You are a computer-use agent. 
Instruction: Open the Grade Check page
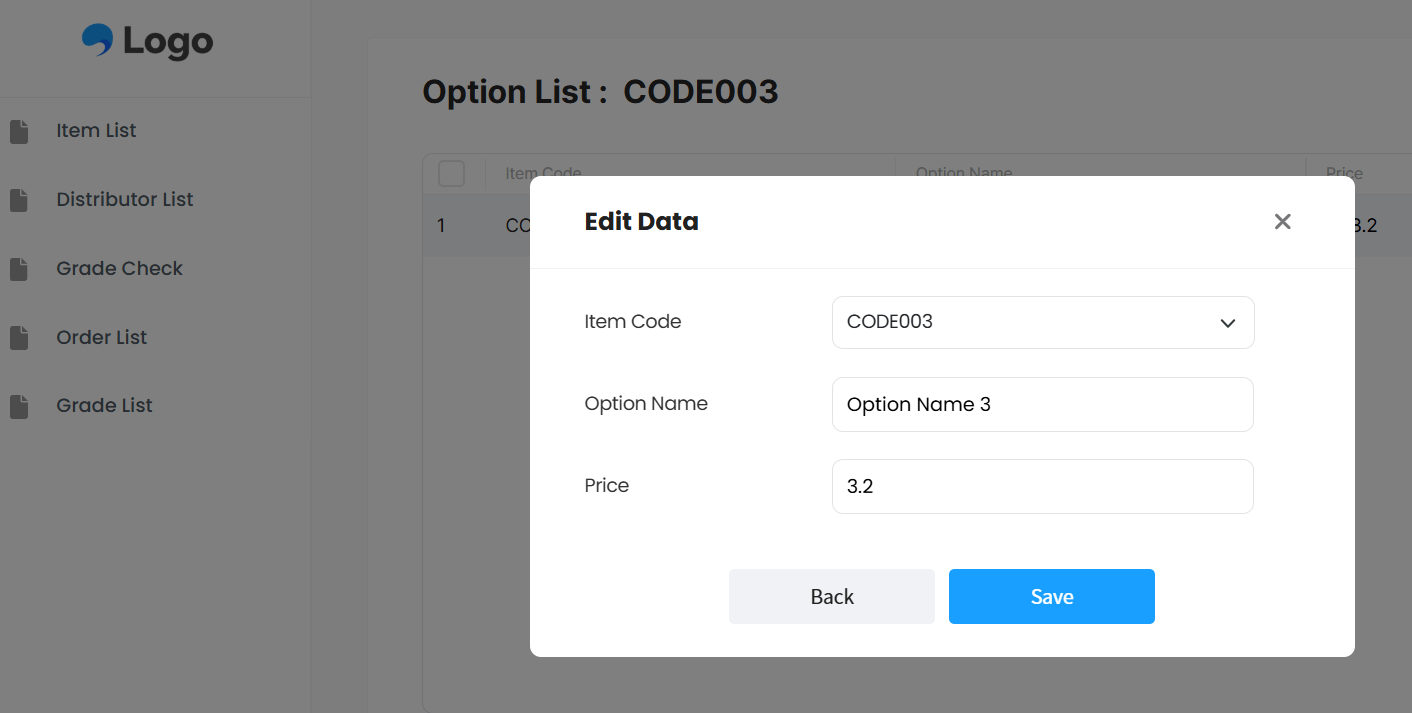click(119, 268)
